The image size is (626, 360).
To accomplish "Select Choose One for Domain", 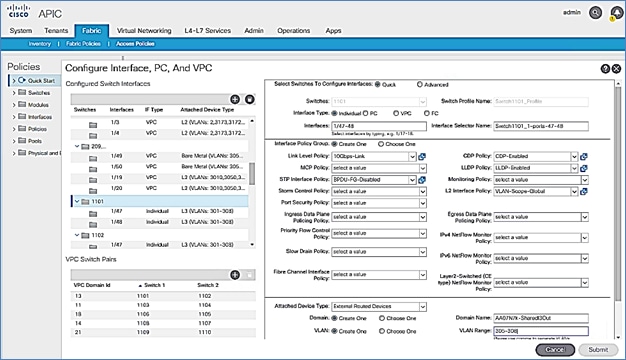I will click(382, 318).
